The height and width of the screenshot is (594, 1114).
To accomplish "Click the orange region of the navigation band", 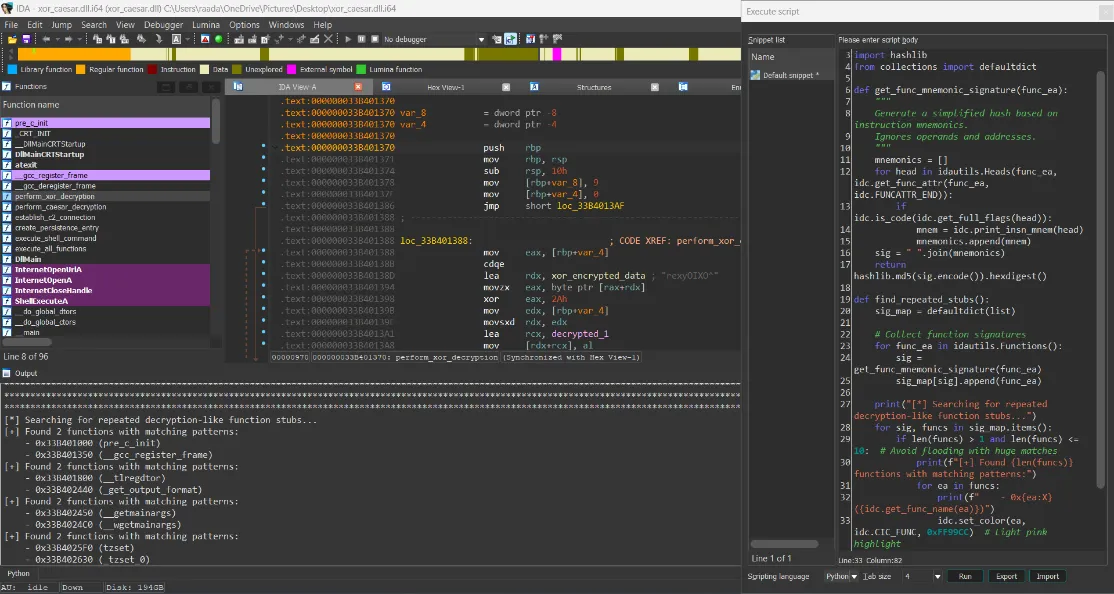I will tap(74, 54).
